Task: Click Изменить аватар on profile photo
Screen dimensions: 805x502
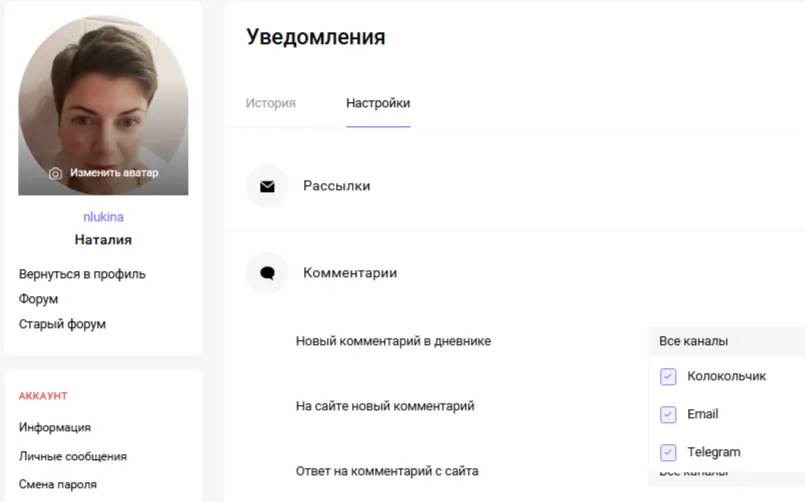Action: coord(114,173)
